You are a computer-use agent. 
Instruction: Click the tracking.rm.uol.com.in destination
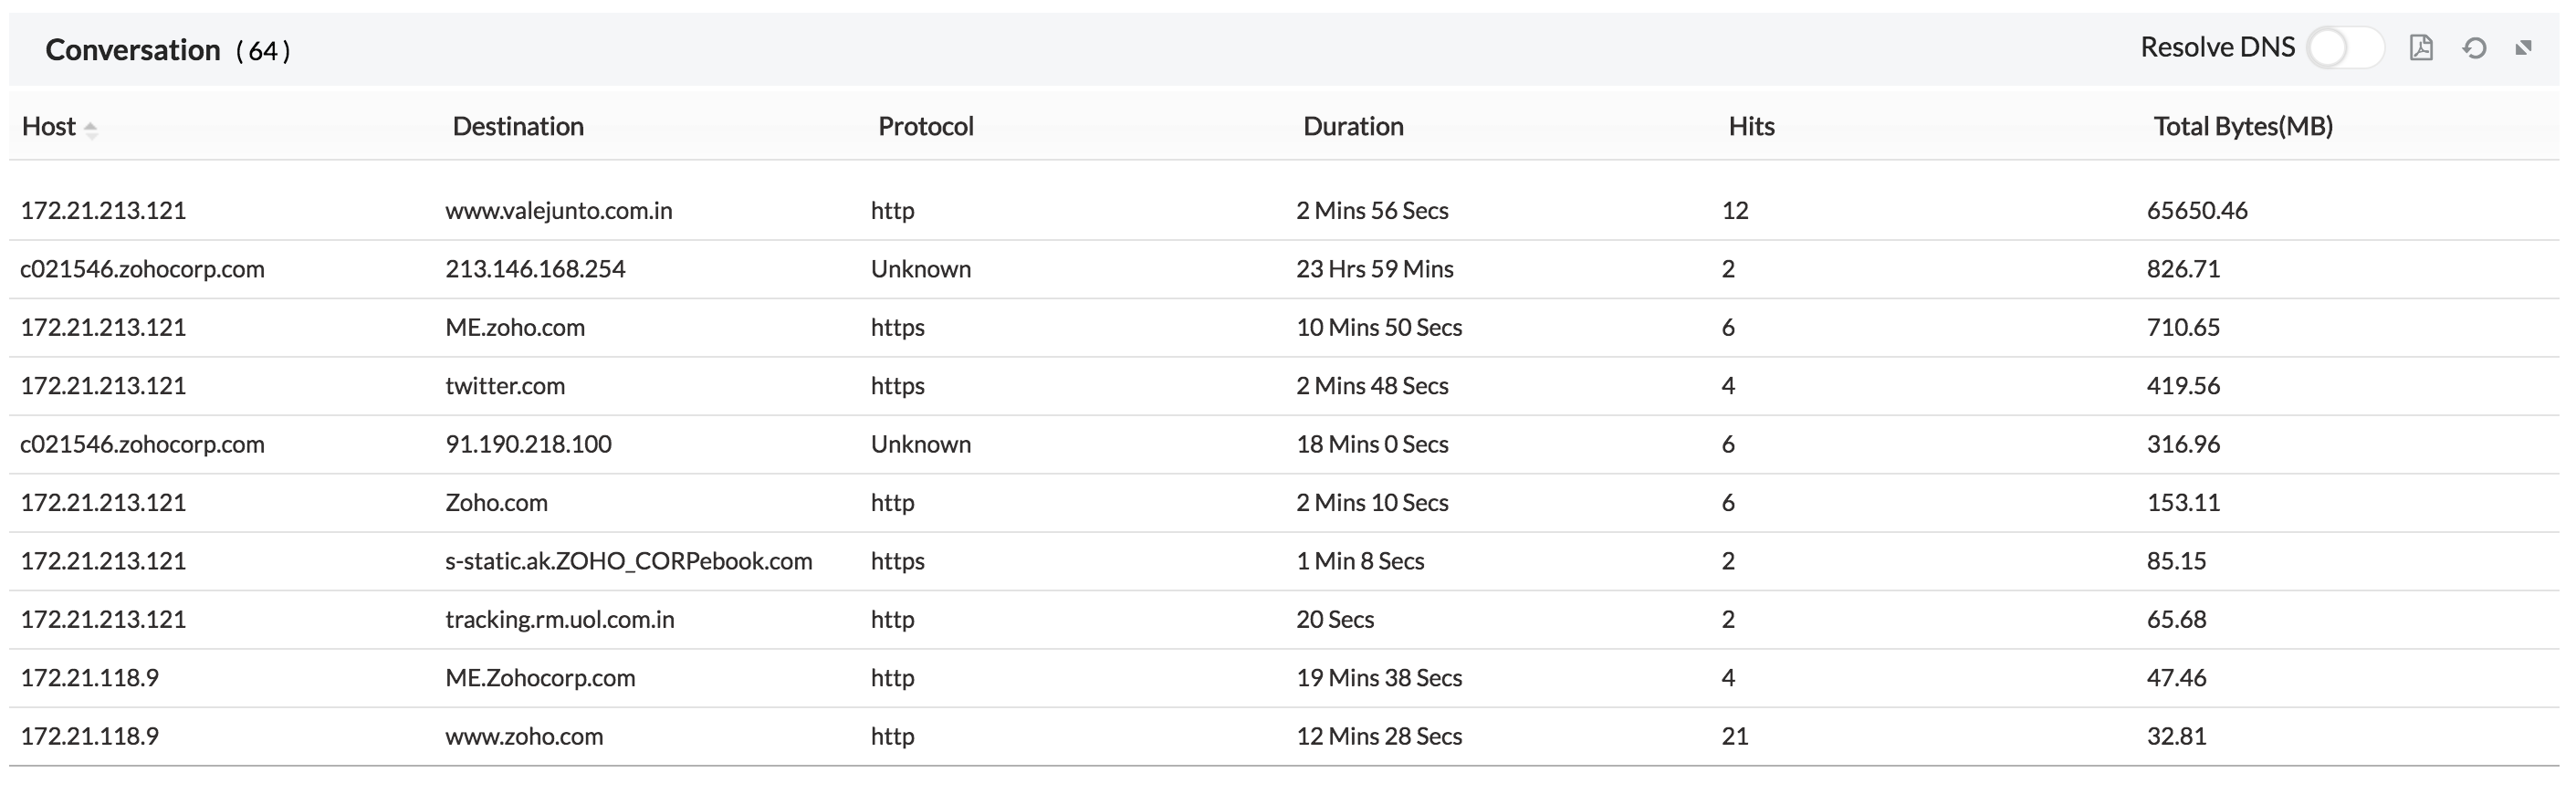pos(559,620)
